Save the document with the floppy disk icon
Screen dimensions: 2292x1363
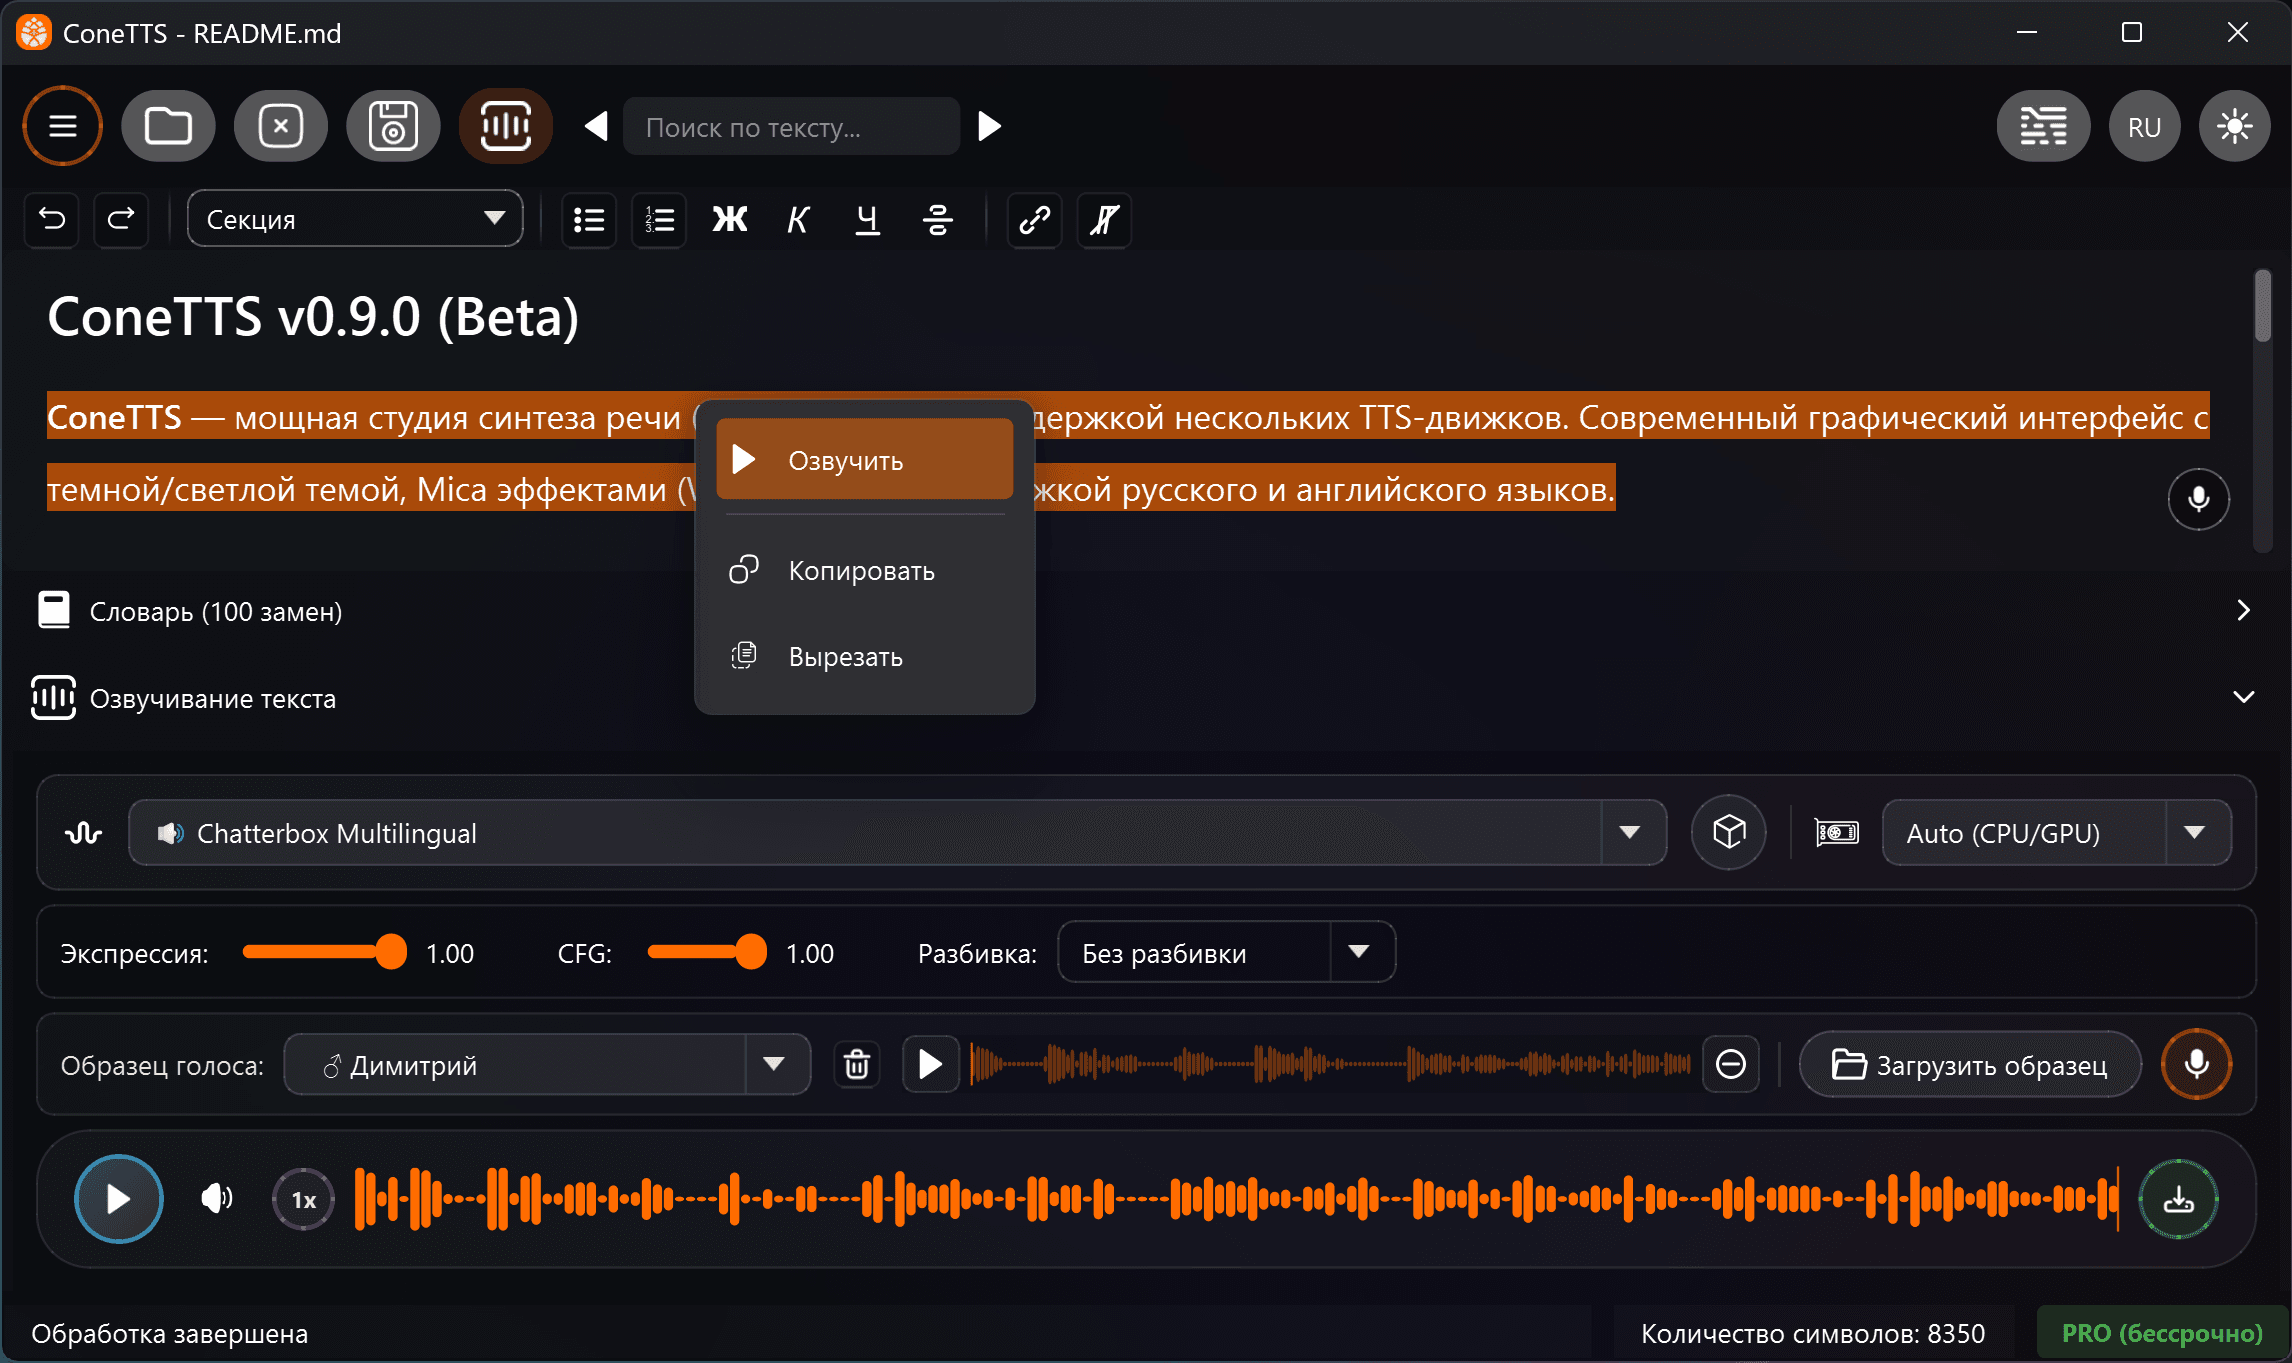(393, 126)
